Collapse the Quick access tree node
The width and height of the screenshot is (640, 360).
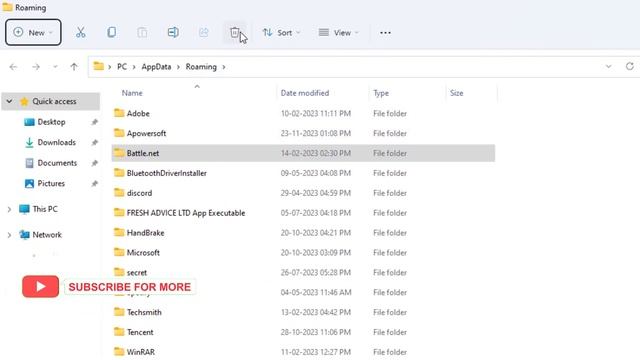click(9, 101)
